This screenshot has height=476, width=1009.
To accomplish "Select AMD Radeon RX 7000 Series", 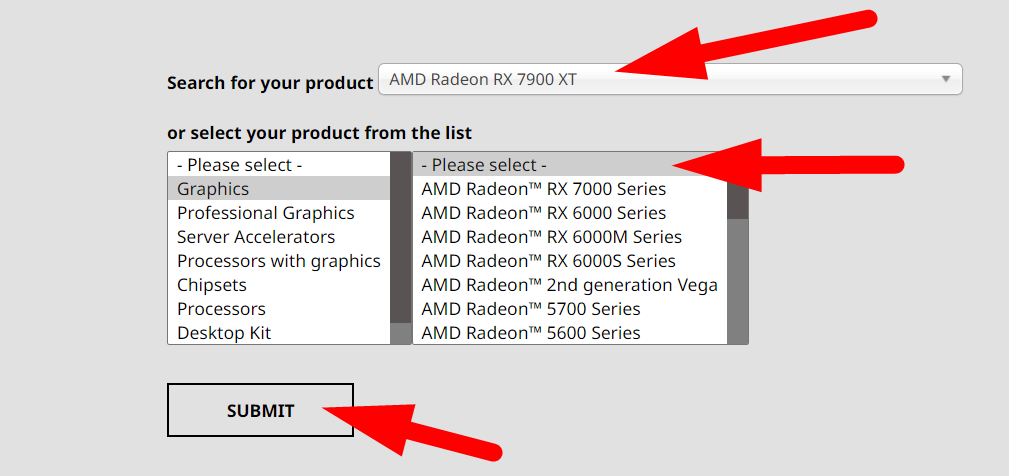I will (x=569, y=189).
